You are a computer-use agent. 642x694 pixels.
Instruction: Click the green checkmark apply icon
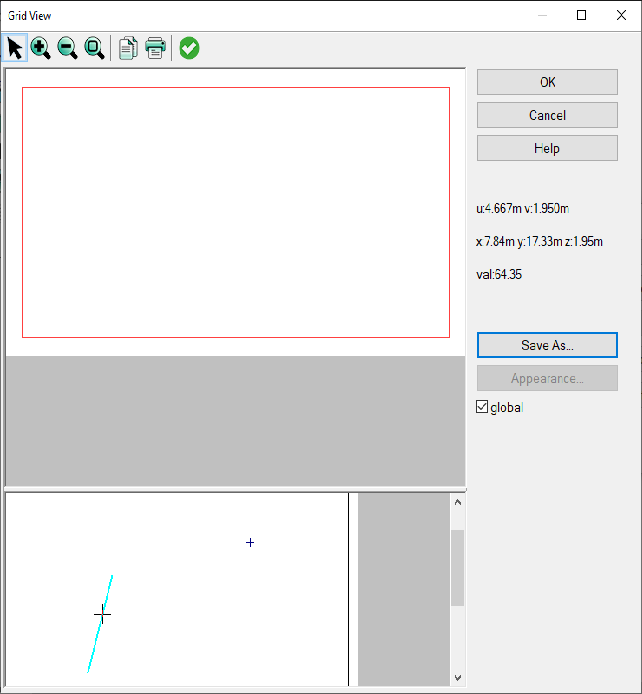(x=189, y=48)
